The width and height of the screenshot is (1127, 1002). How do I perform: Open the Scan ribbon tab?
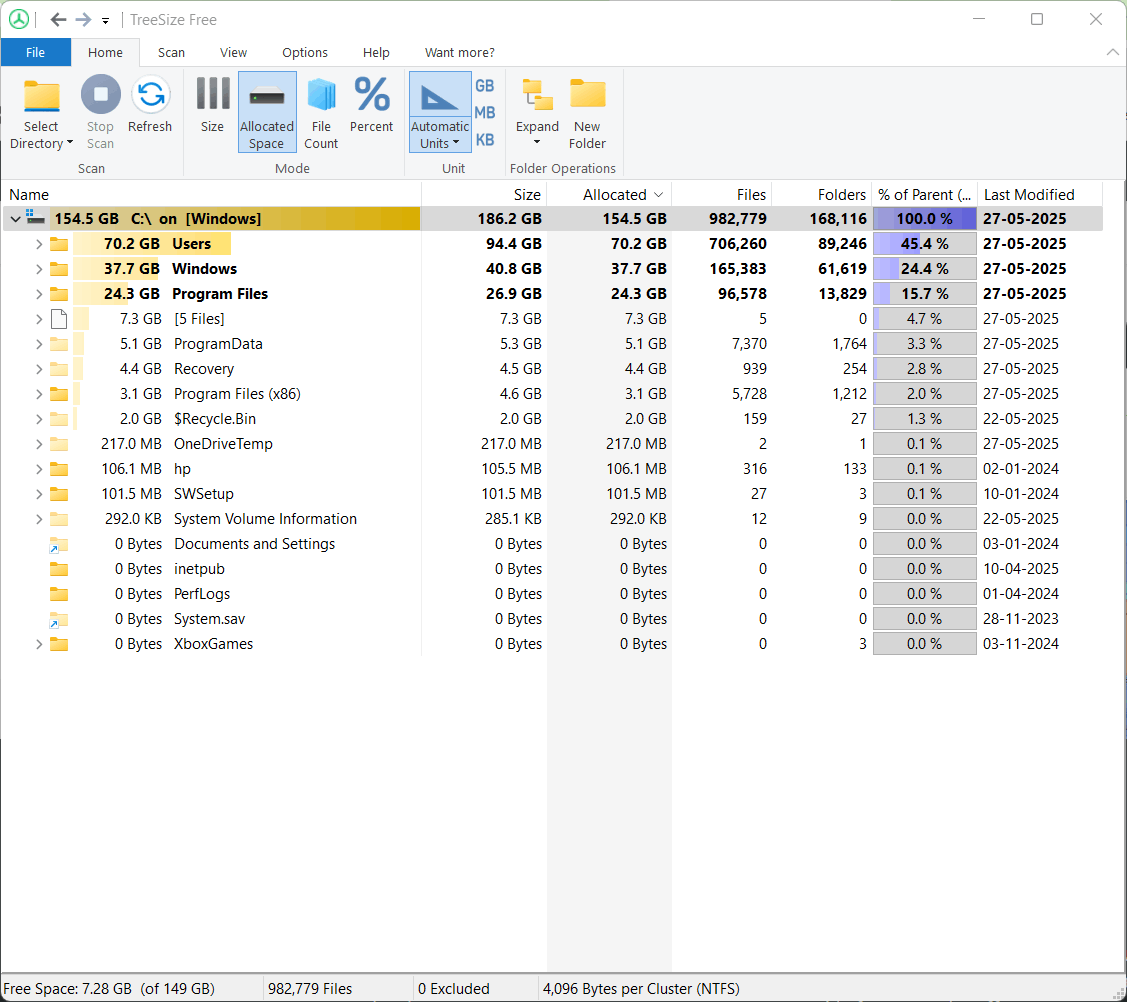pos(171,52)
